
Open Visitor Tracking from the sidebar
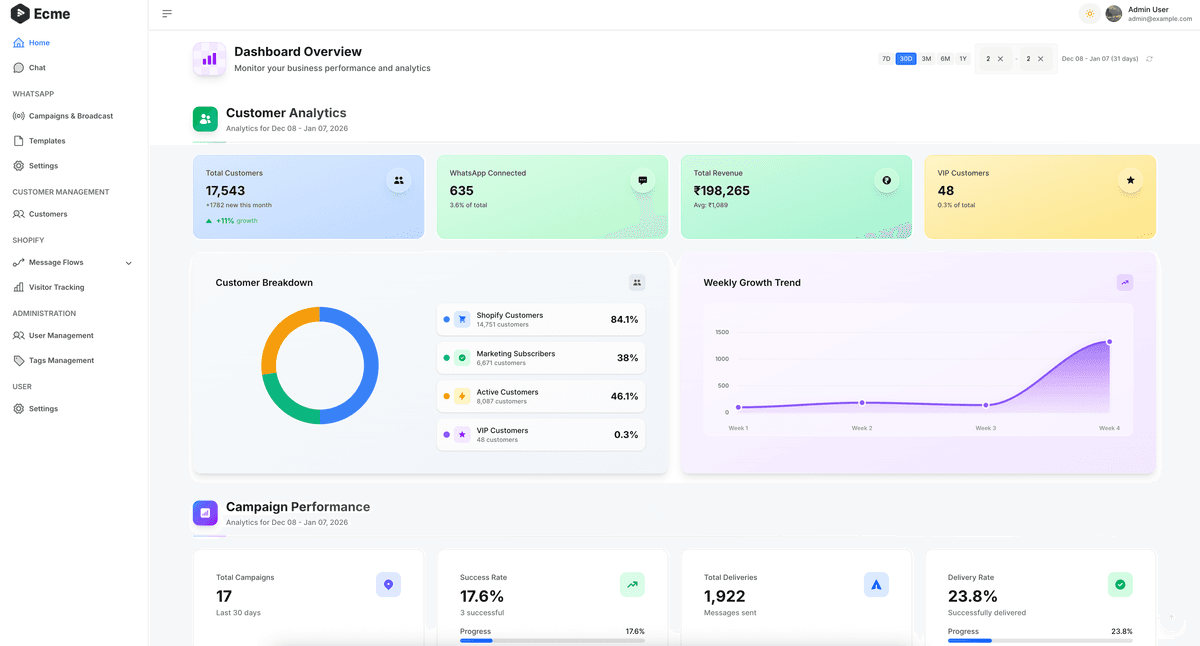pos(57,287)
